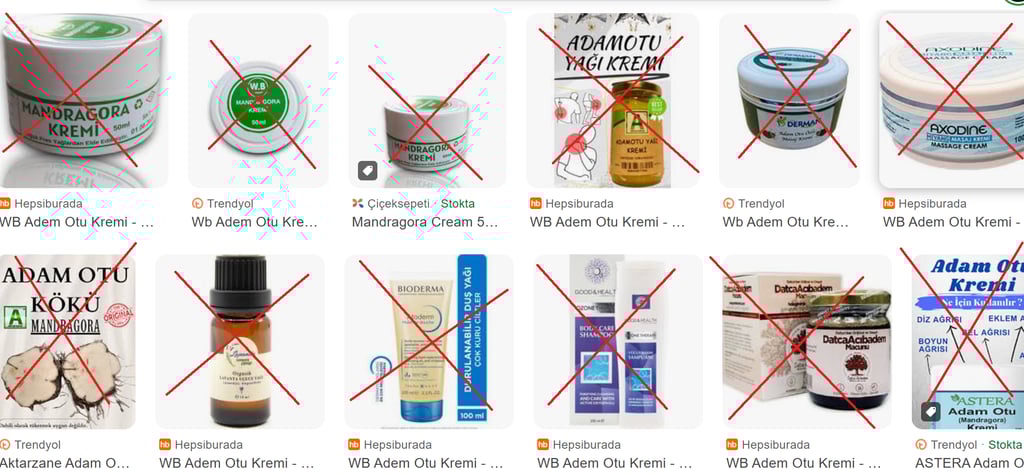
Task: Select the Good&Health Body Care Shampoo image
Action: pyautogui.click(x=618, y=341)
